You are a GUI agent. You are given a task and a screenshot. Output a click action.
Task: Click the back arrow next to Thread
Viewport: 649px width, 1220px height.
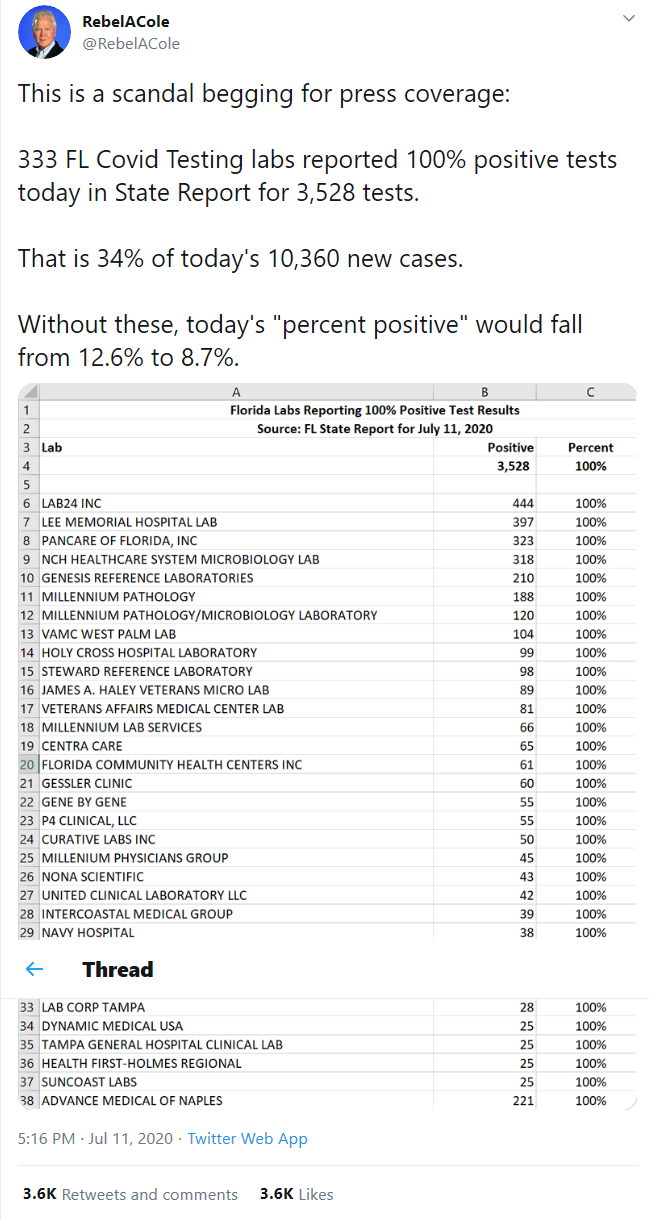coord(35,969)
